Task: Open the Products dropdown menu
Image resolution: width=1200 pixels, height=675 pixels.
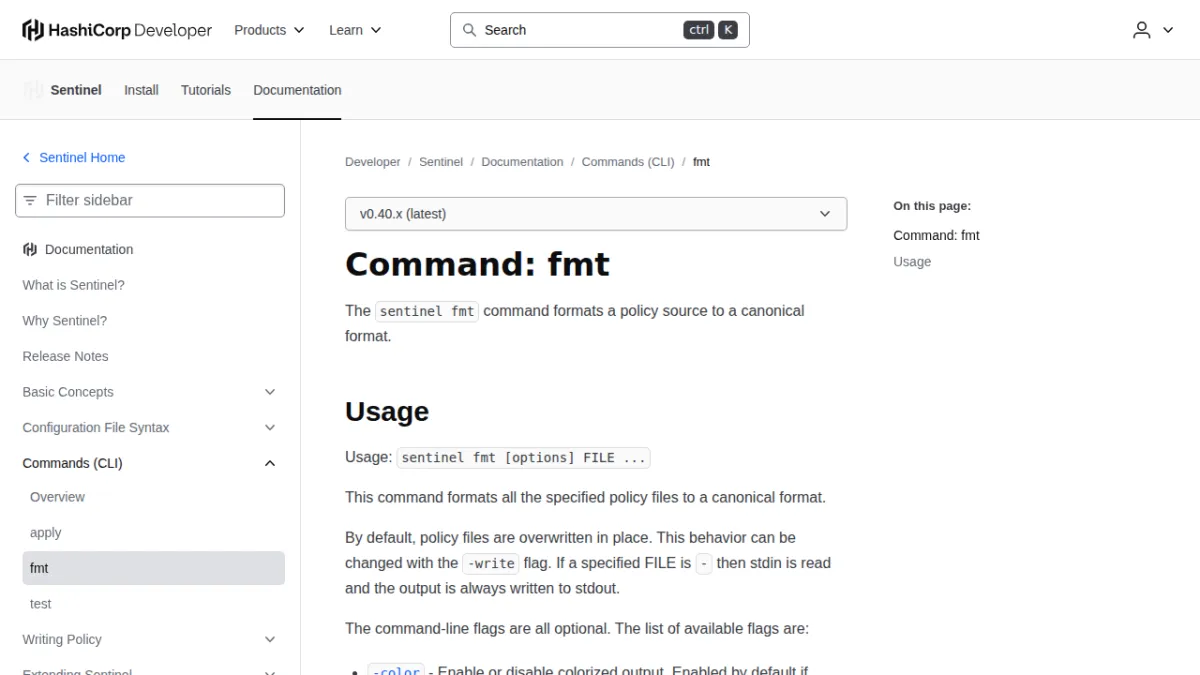Action: 269,30
